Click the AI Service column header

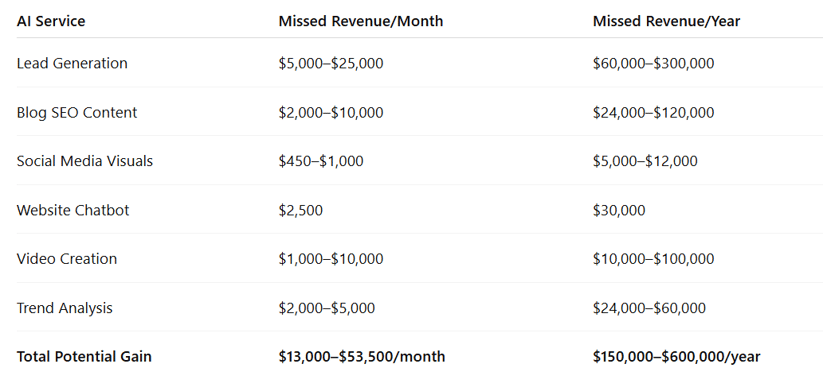click(51, 22)
